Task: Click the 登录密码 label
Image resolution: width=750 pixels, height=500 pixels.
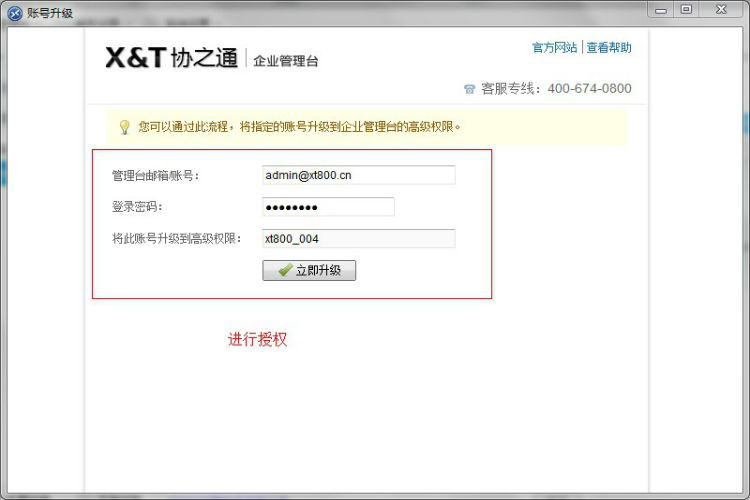Action: [137, 207]
